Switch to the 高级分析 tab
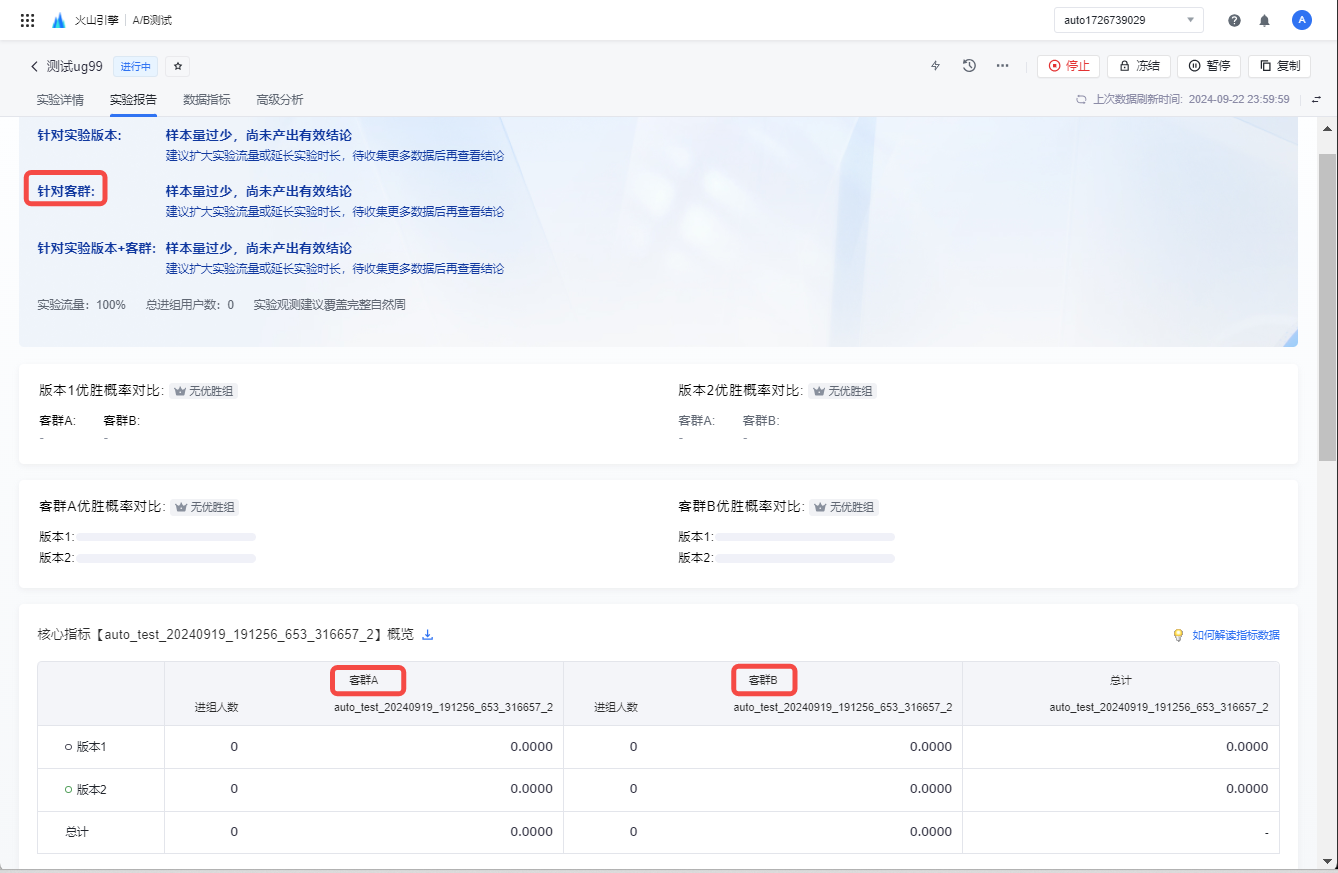Image resolution: width=1338 pixels, height=873 pixels. point(280,100)
